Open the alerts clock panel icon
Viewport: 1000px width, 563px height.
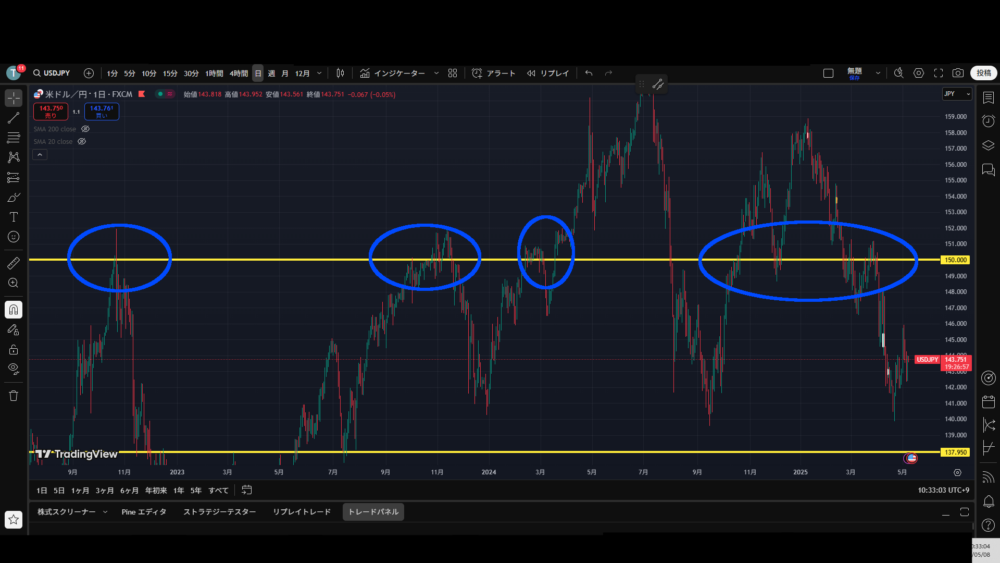click(988, 121)
